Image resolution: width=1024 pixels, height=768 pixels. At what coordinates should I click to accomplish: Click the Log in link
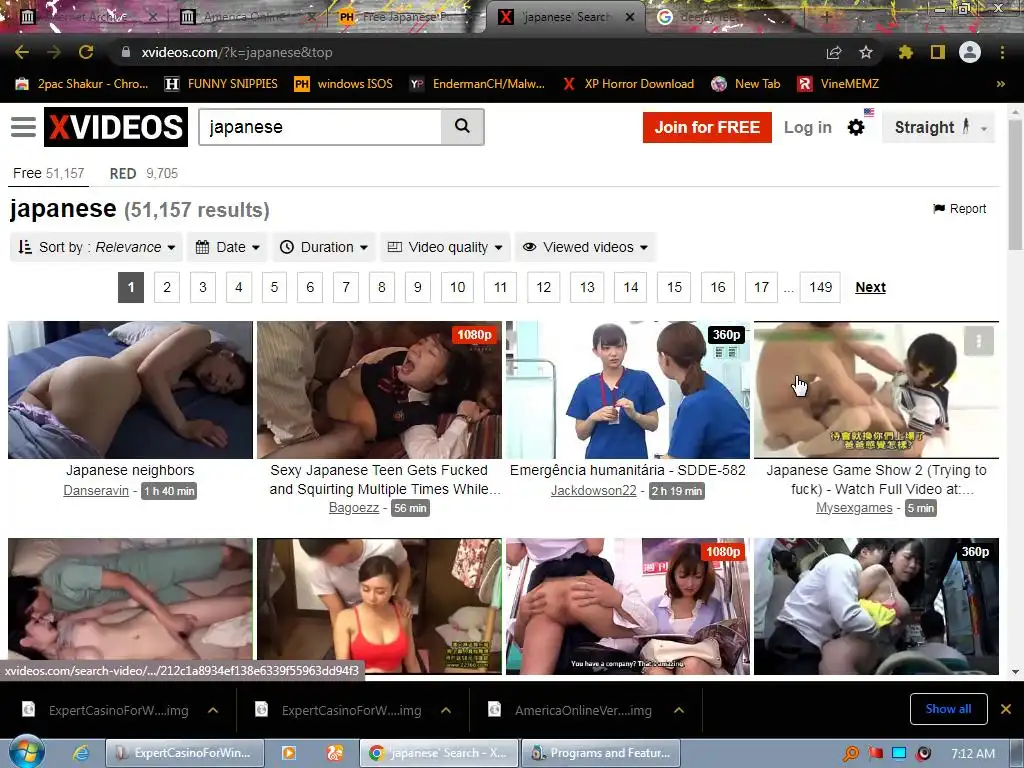(808, 127)
